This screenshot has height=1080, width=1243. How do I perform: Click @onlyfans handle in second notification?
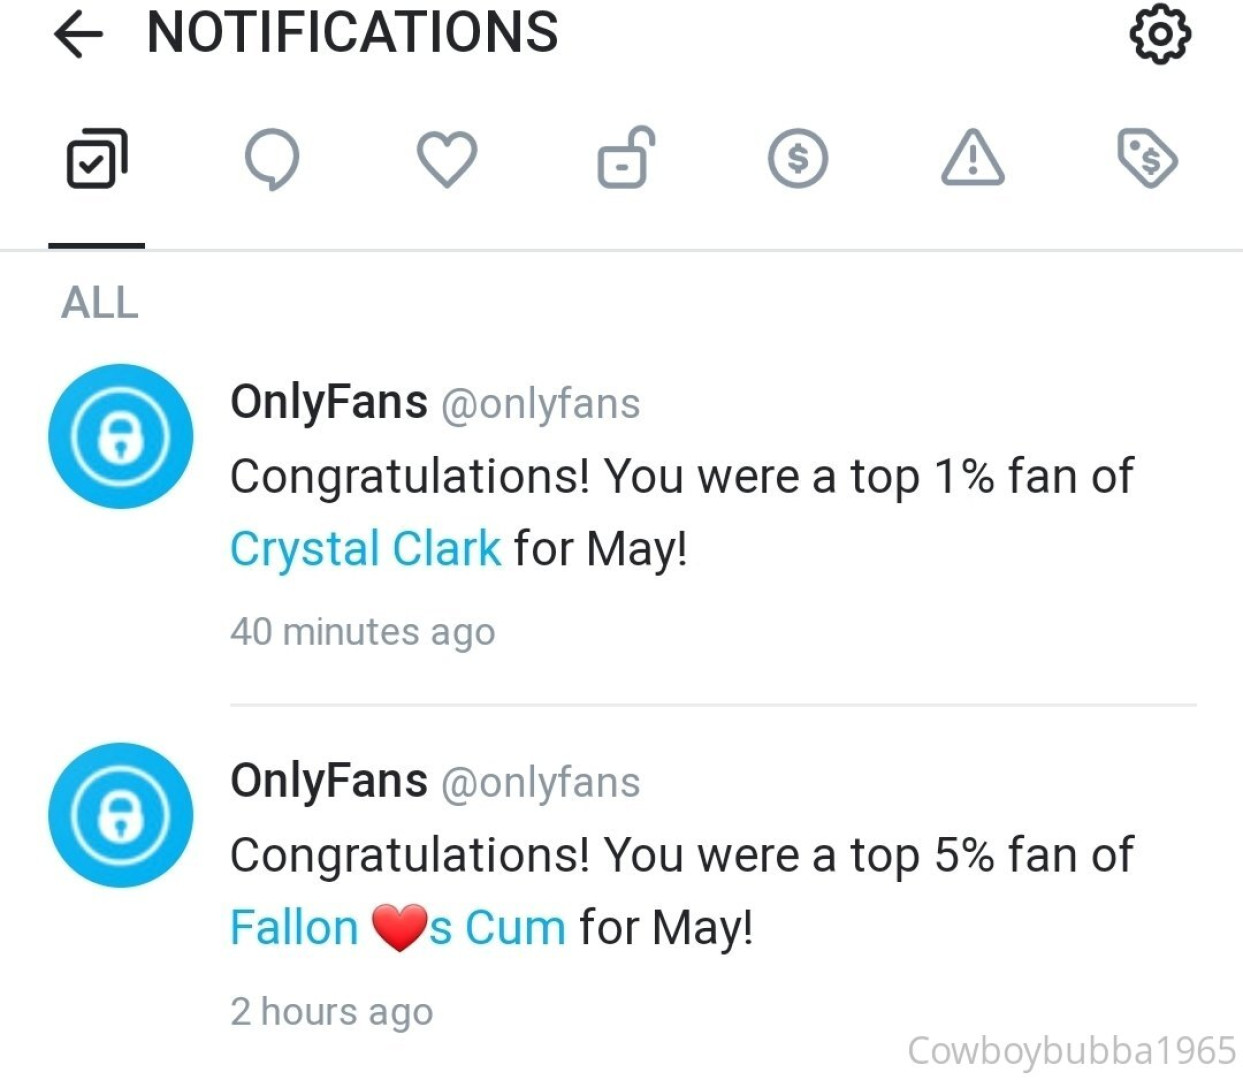[x=540, y=783]
